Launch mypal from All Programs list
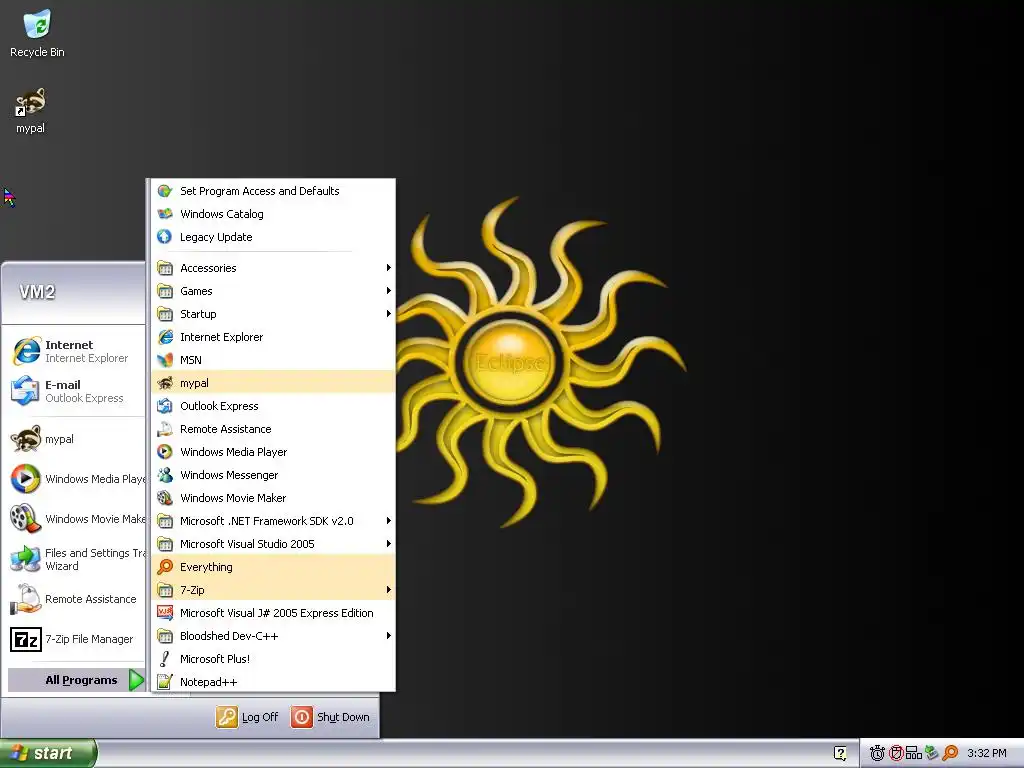 pos(273,383)
